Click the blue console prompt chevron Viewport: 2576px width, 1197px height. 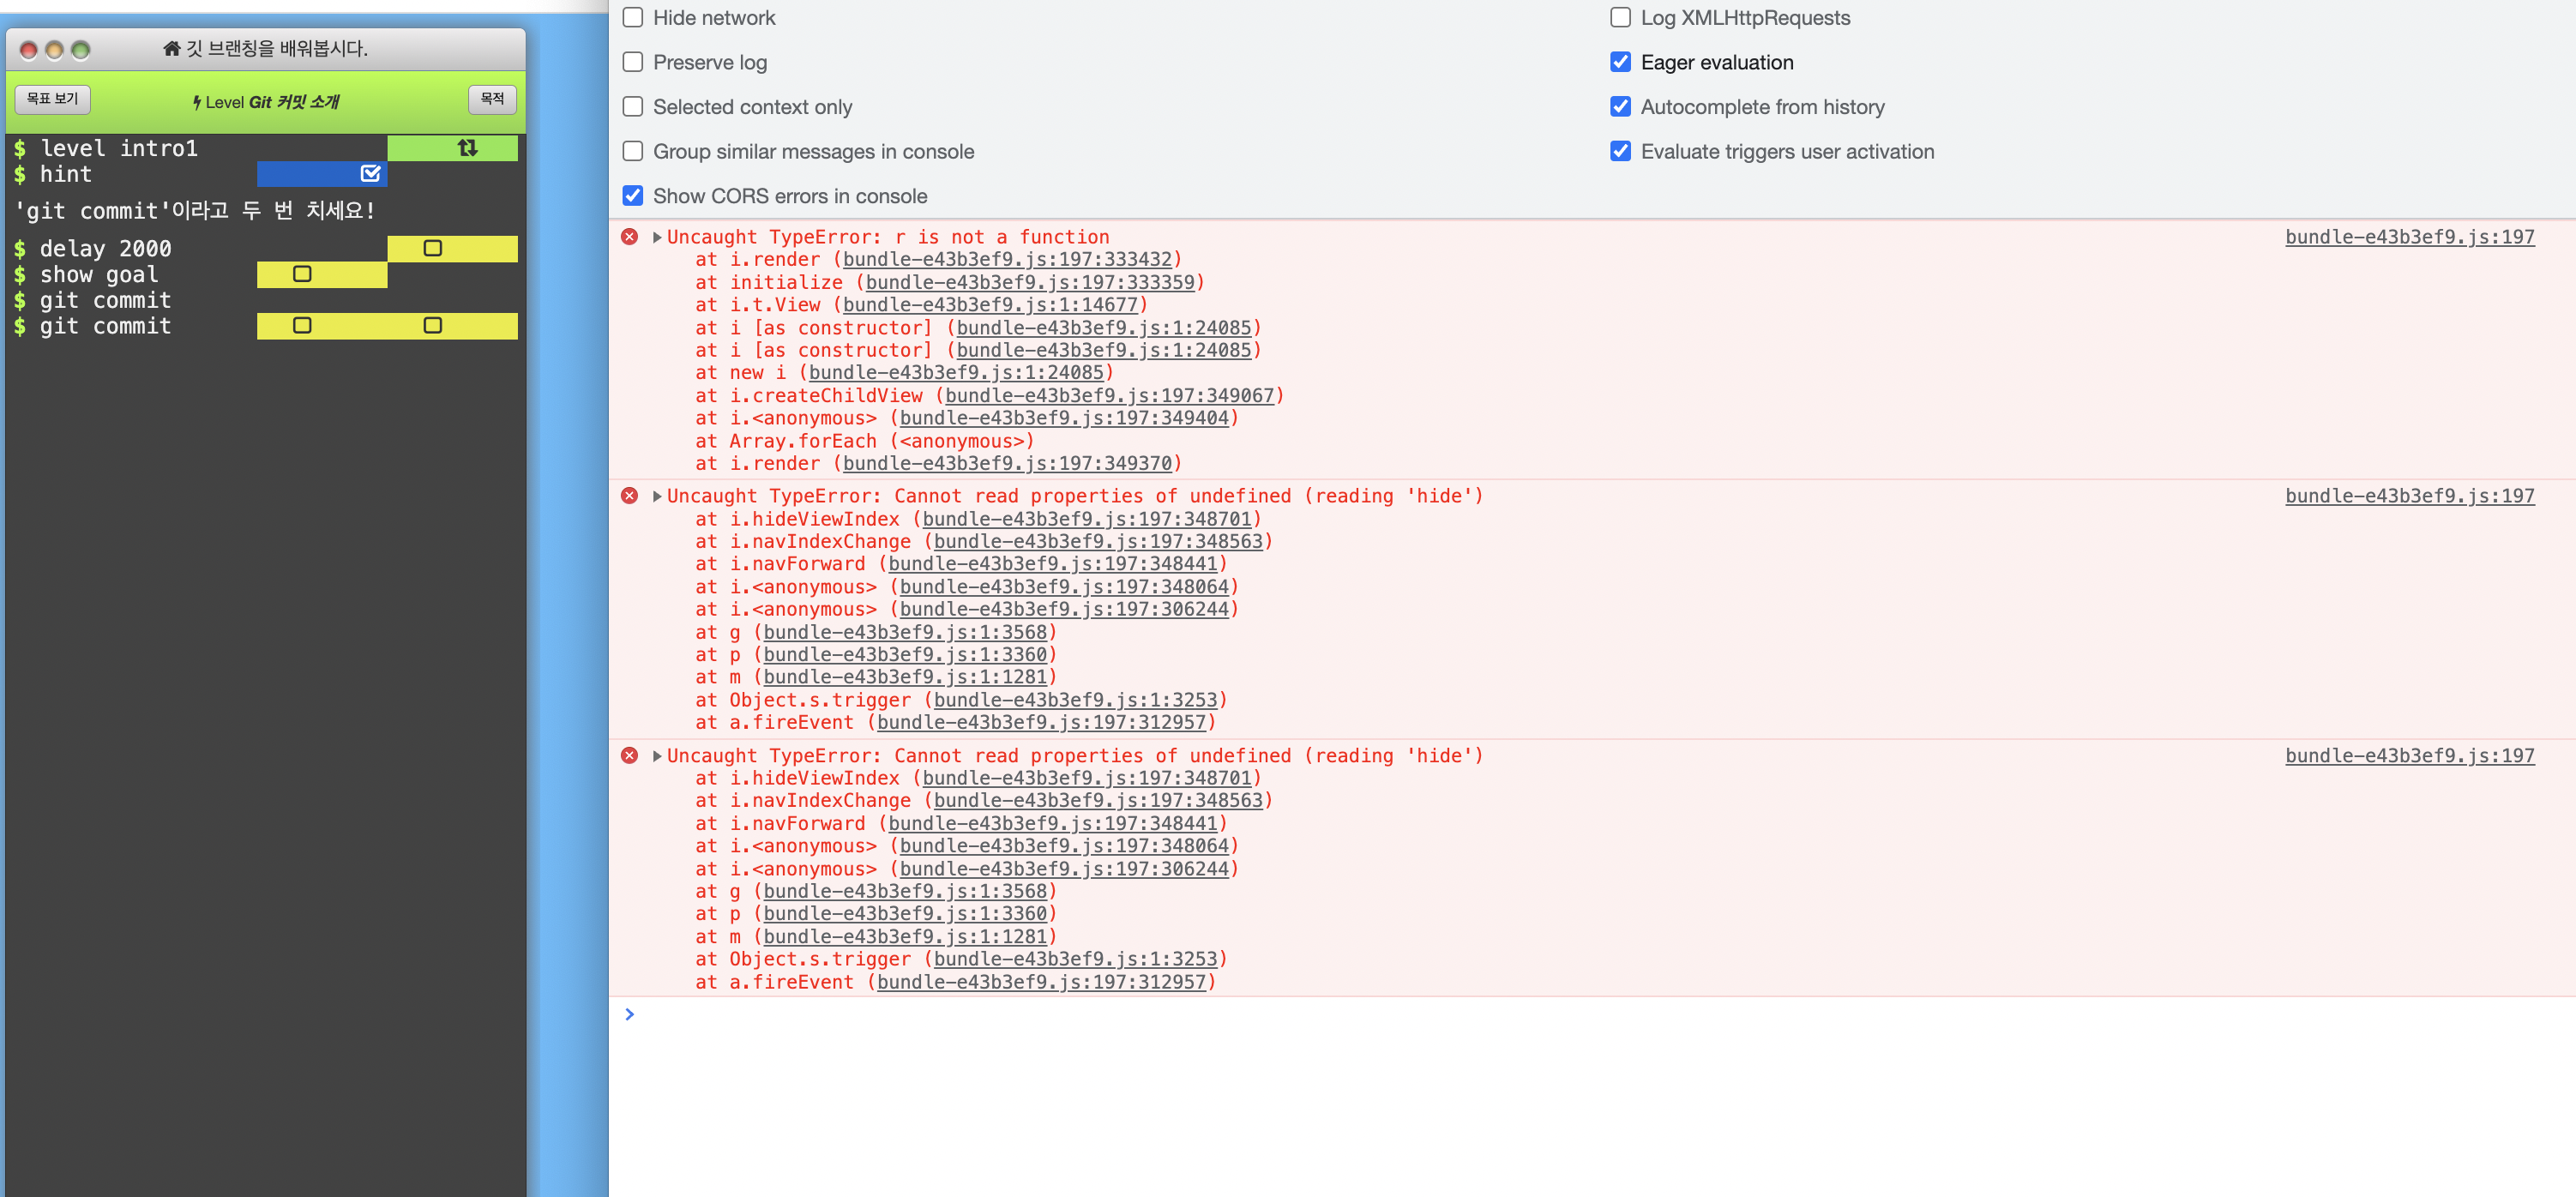(x=630, y=1013)
